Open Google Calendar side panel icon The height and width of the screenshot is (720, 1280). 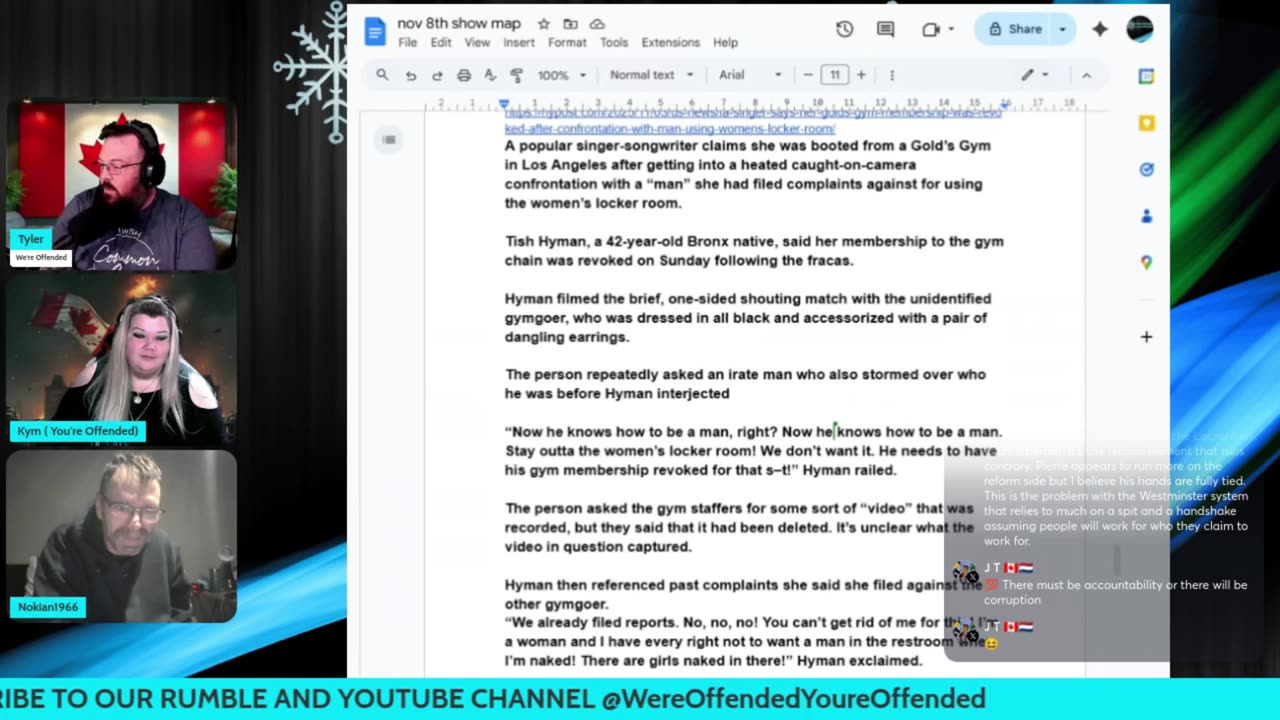coord(1146,77)
